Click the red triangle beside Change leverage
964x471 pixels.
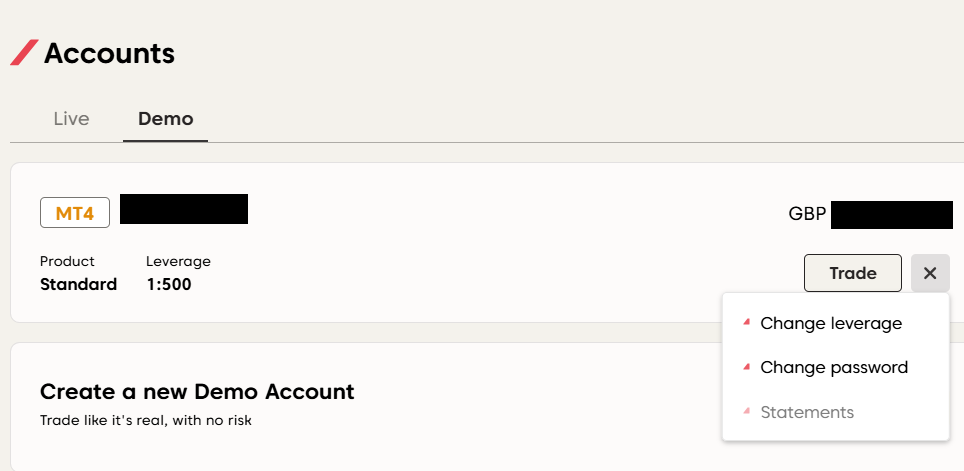coord(746,323)
